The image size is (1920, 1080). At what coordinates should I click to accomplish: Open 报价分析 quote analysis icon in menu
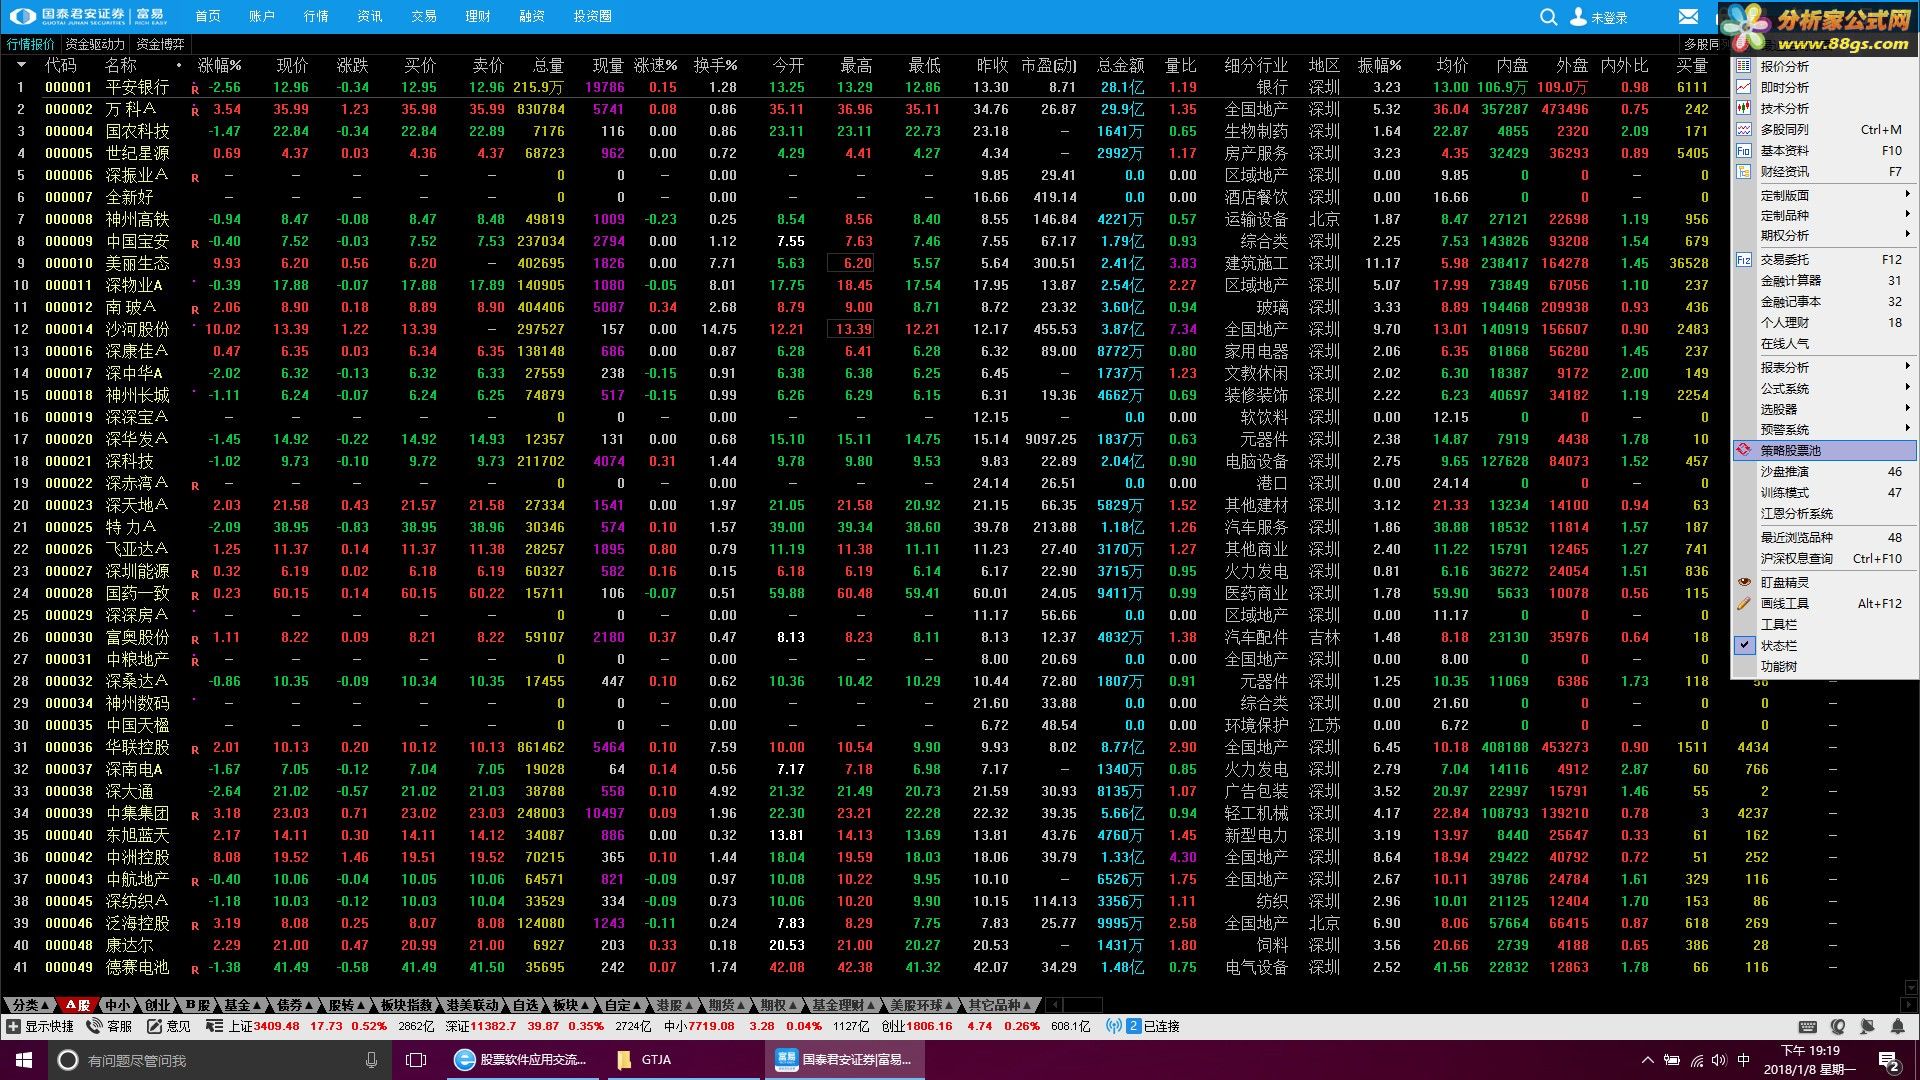click(x=1743, y=66)
